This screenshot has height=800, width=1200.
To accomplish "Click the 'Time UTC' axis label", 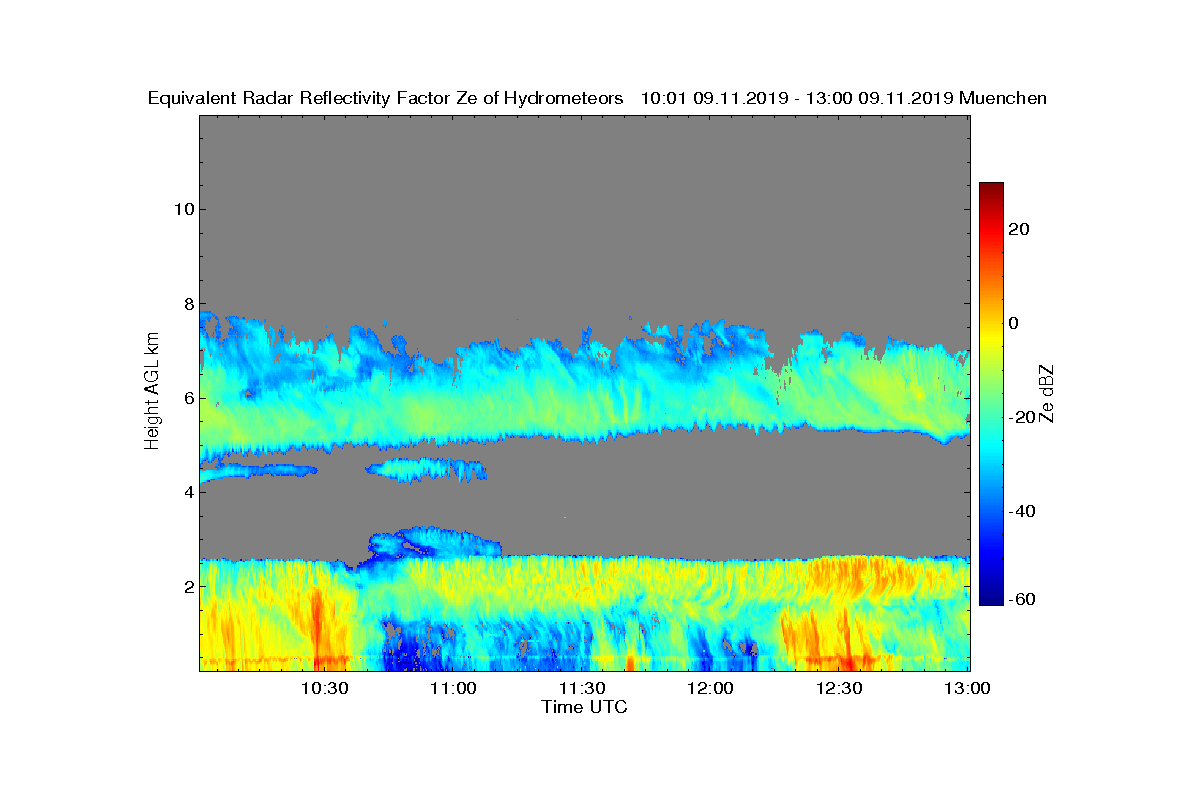I will pos(585,707).
